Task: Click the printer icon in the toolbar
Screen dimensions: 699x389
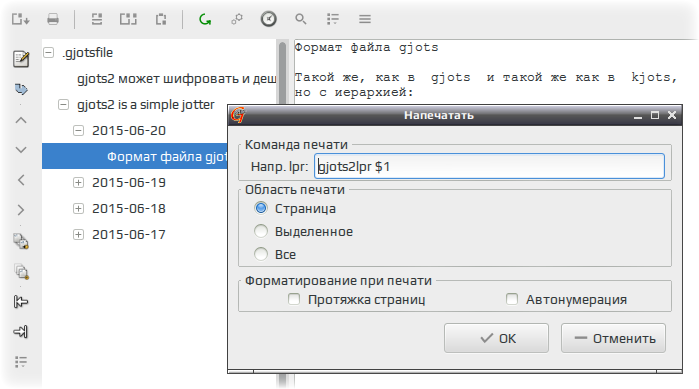Action: point(53,19)
